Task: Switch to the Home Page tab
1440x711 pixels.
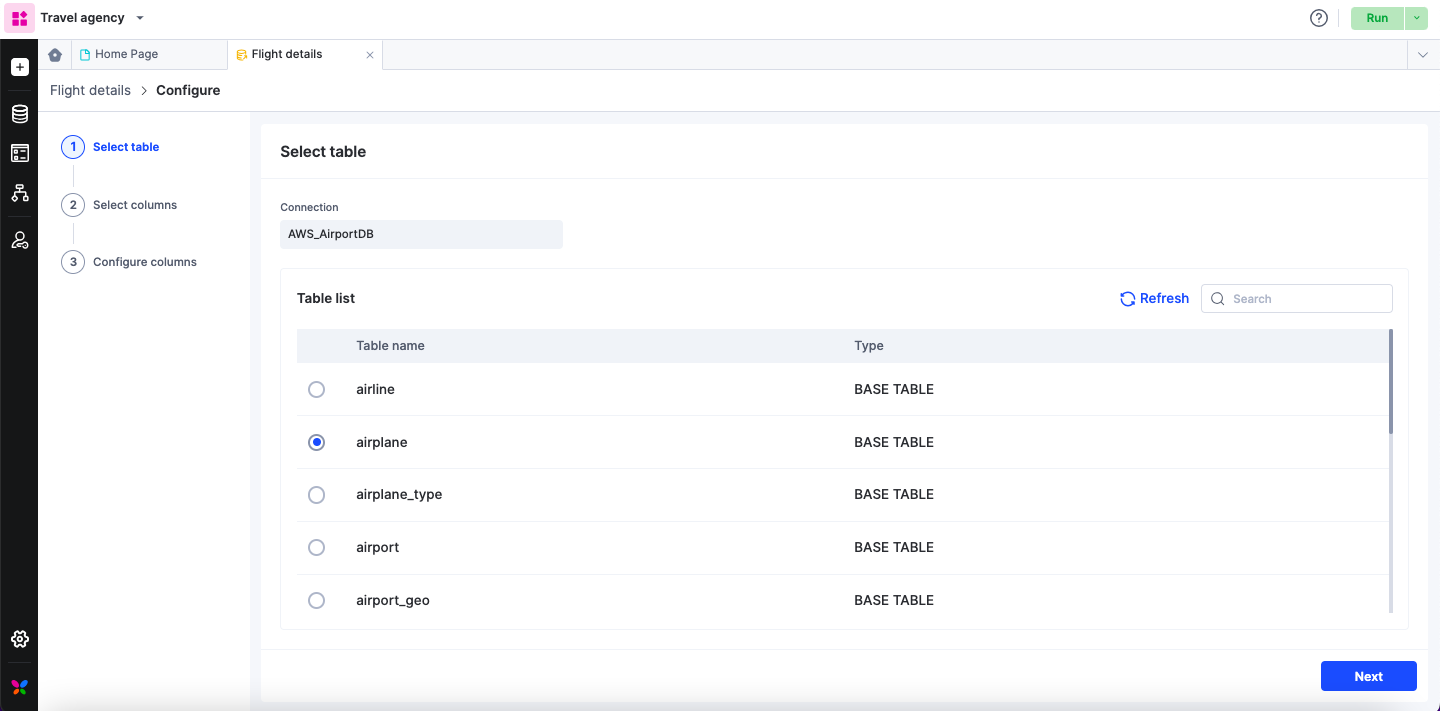Action: coord(149,54)
